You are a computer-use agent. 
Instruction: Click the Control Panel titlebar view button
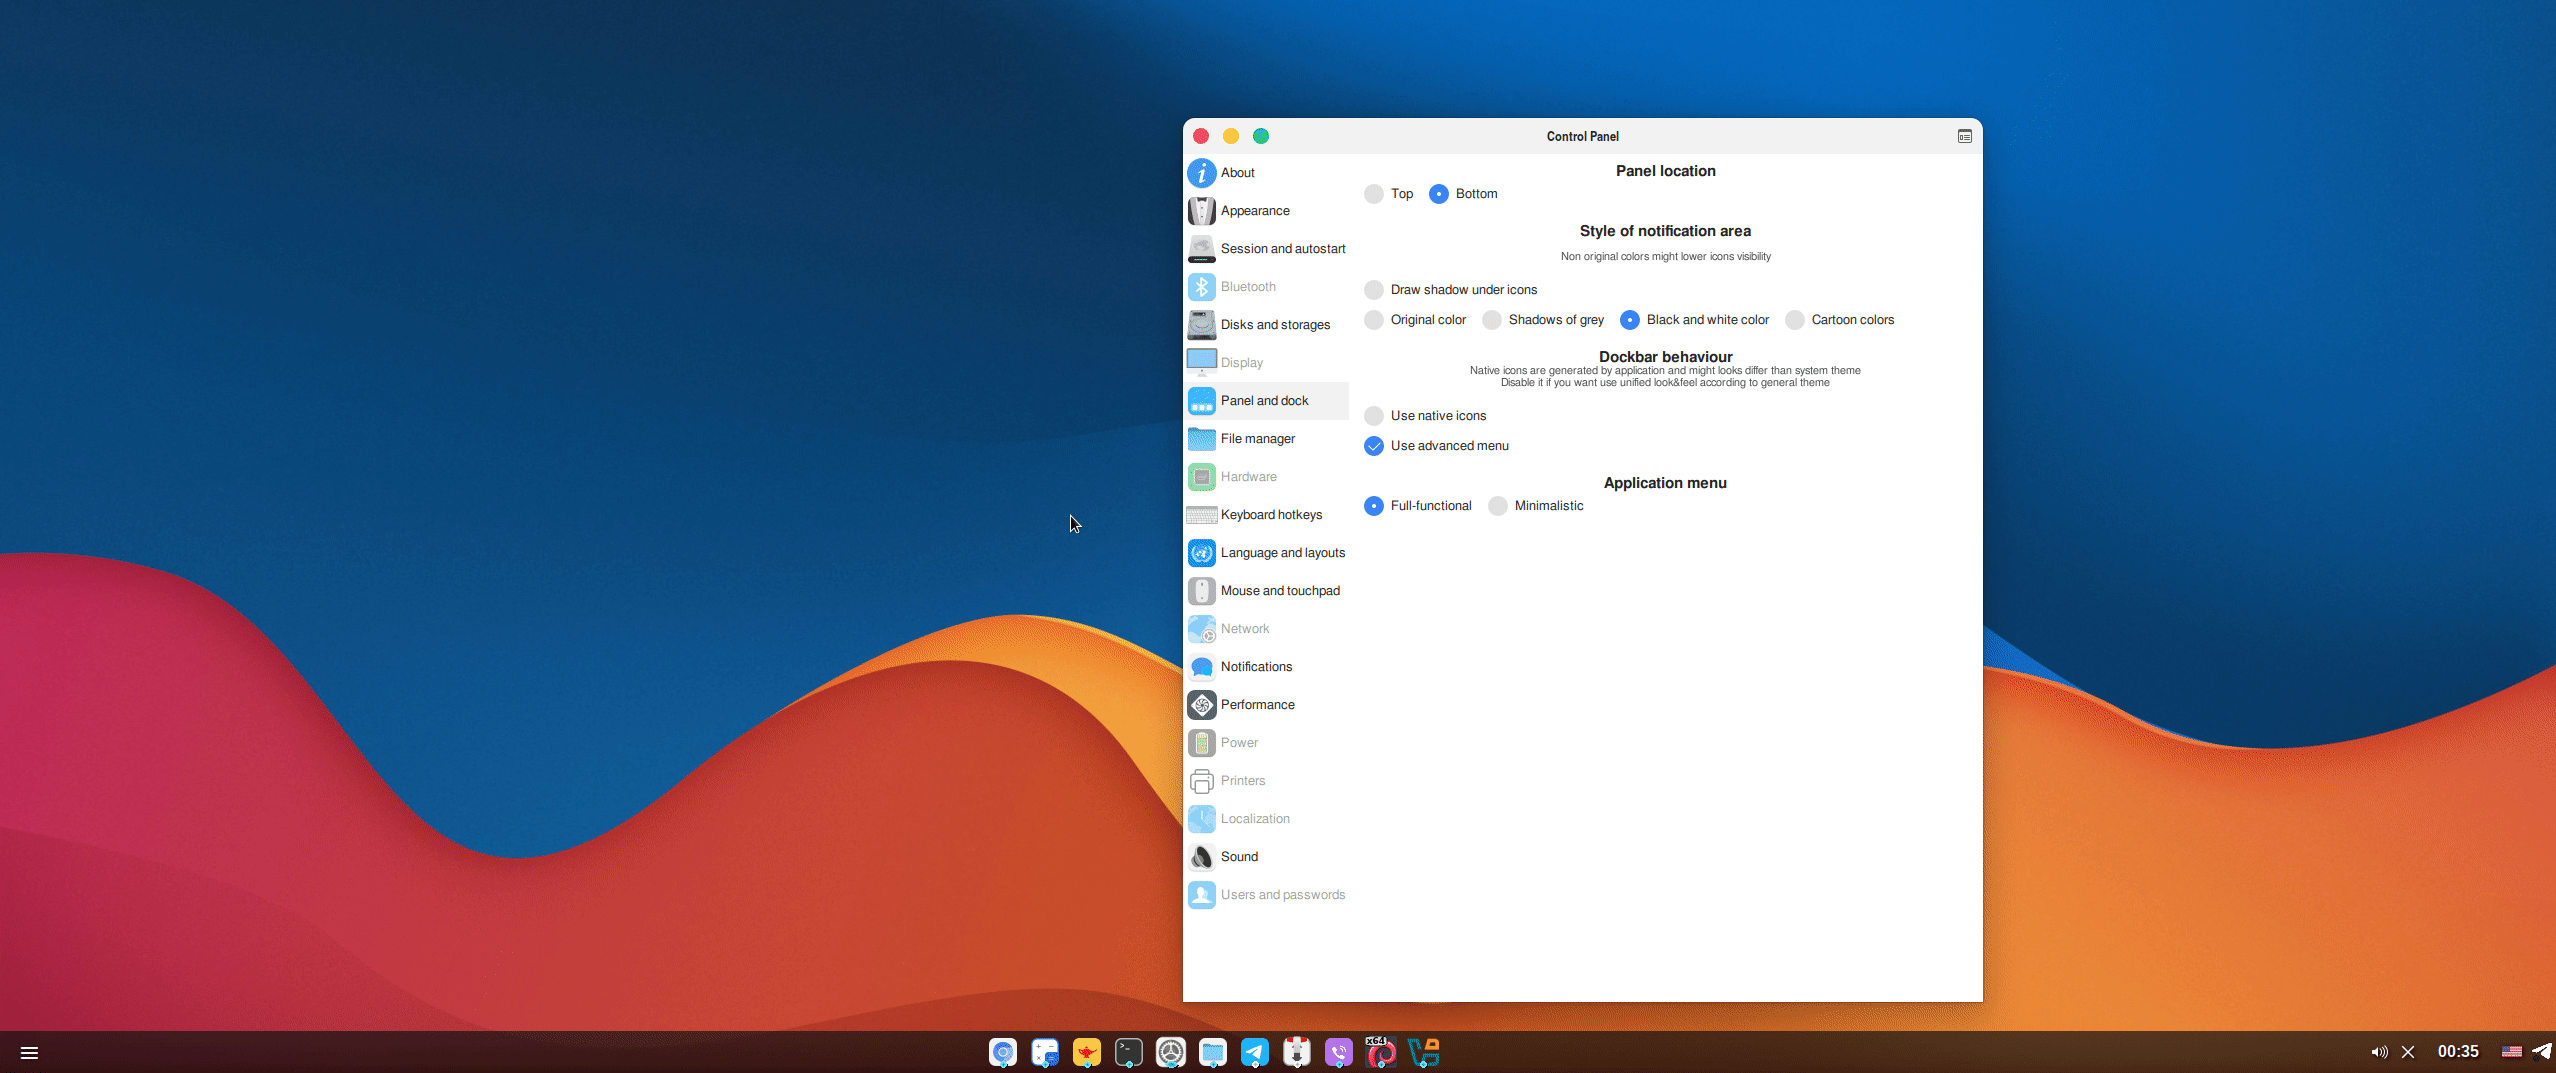pos(1964,136)
